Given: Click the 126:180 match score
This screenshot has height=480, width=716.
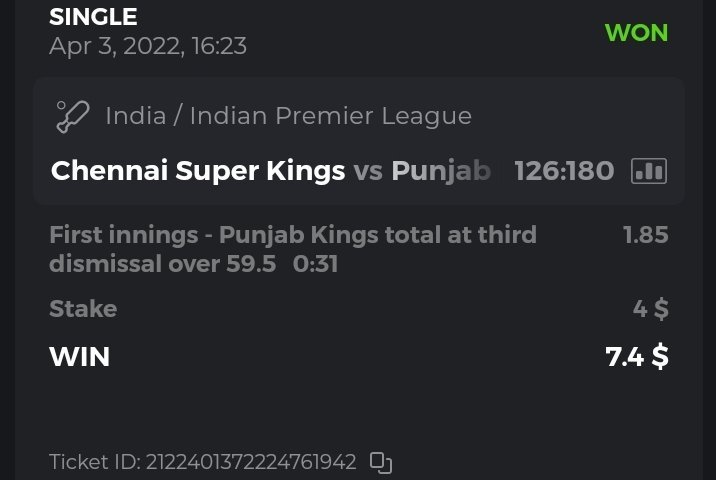Looking at the screenshot, I should click(564, 171).
